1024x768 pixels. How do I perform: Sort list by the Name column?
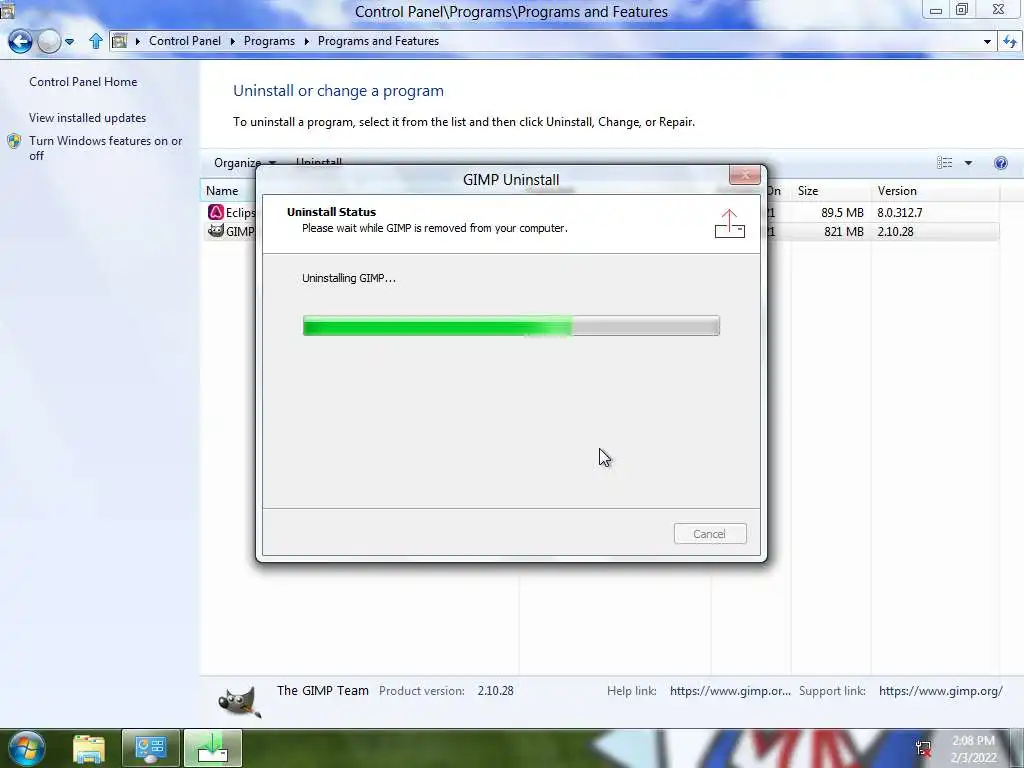(222, 191)
